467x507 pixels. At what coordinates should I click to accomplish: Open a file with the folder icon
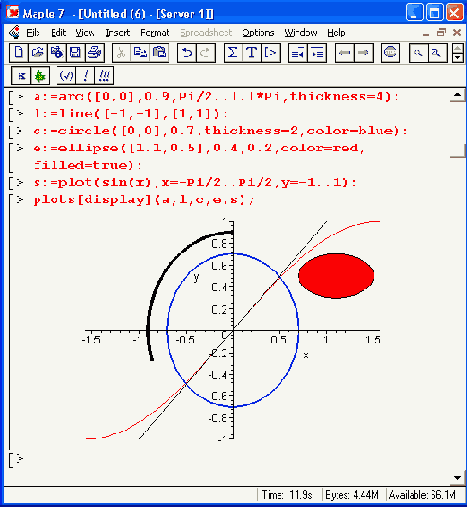pyautogui.click(x=38, y=53)
